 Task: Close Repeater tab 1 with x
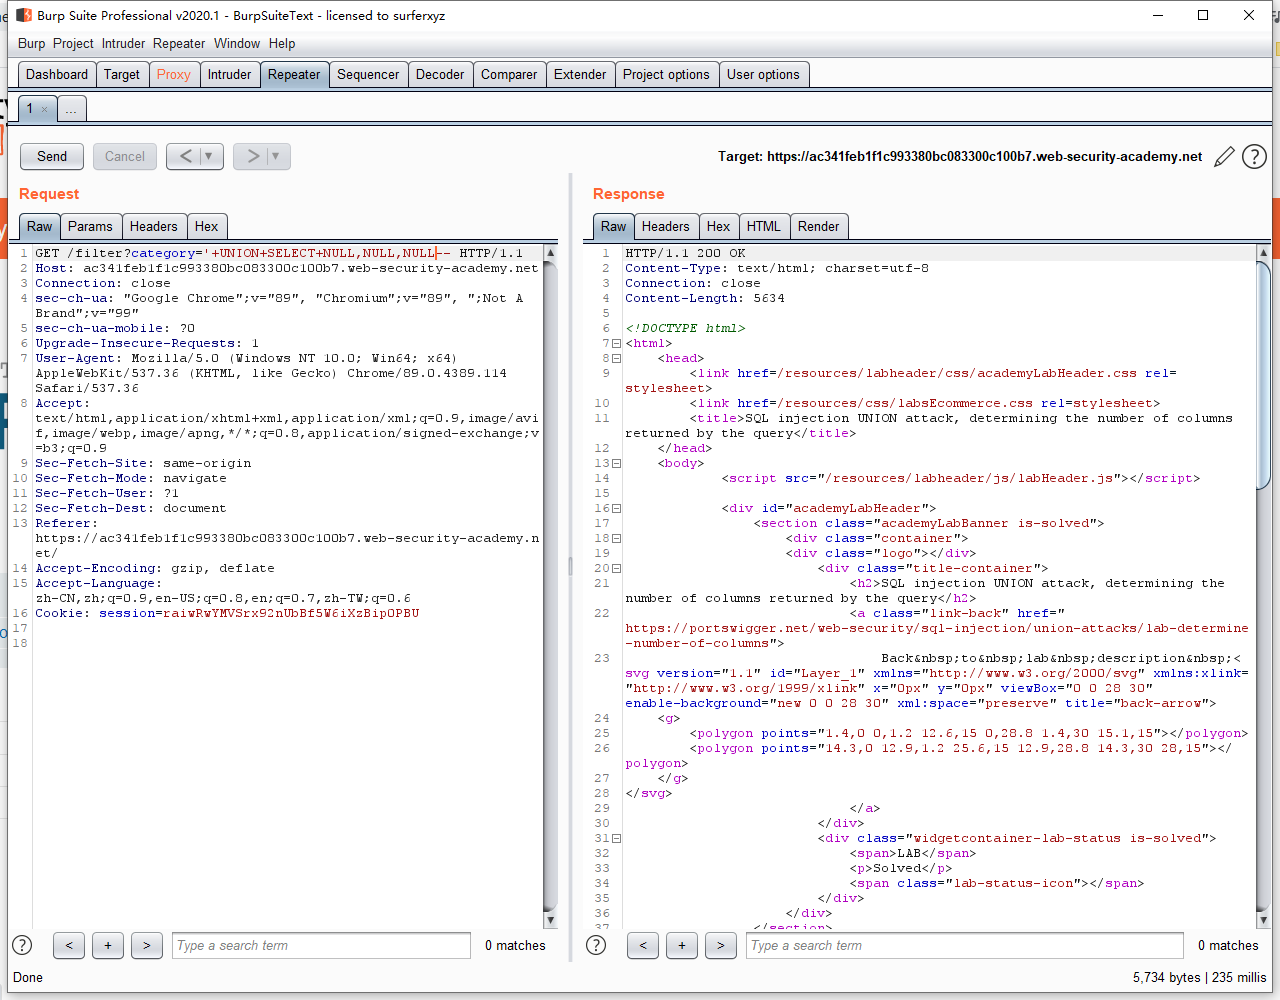click(x=44, y=109)
